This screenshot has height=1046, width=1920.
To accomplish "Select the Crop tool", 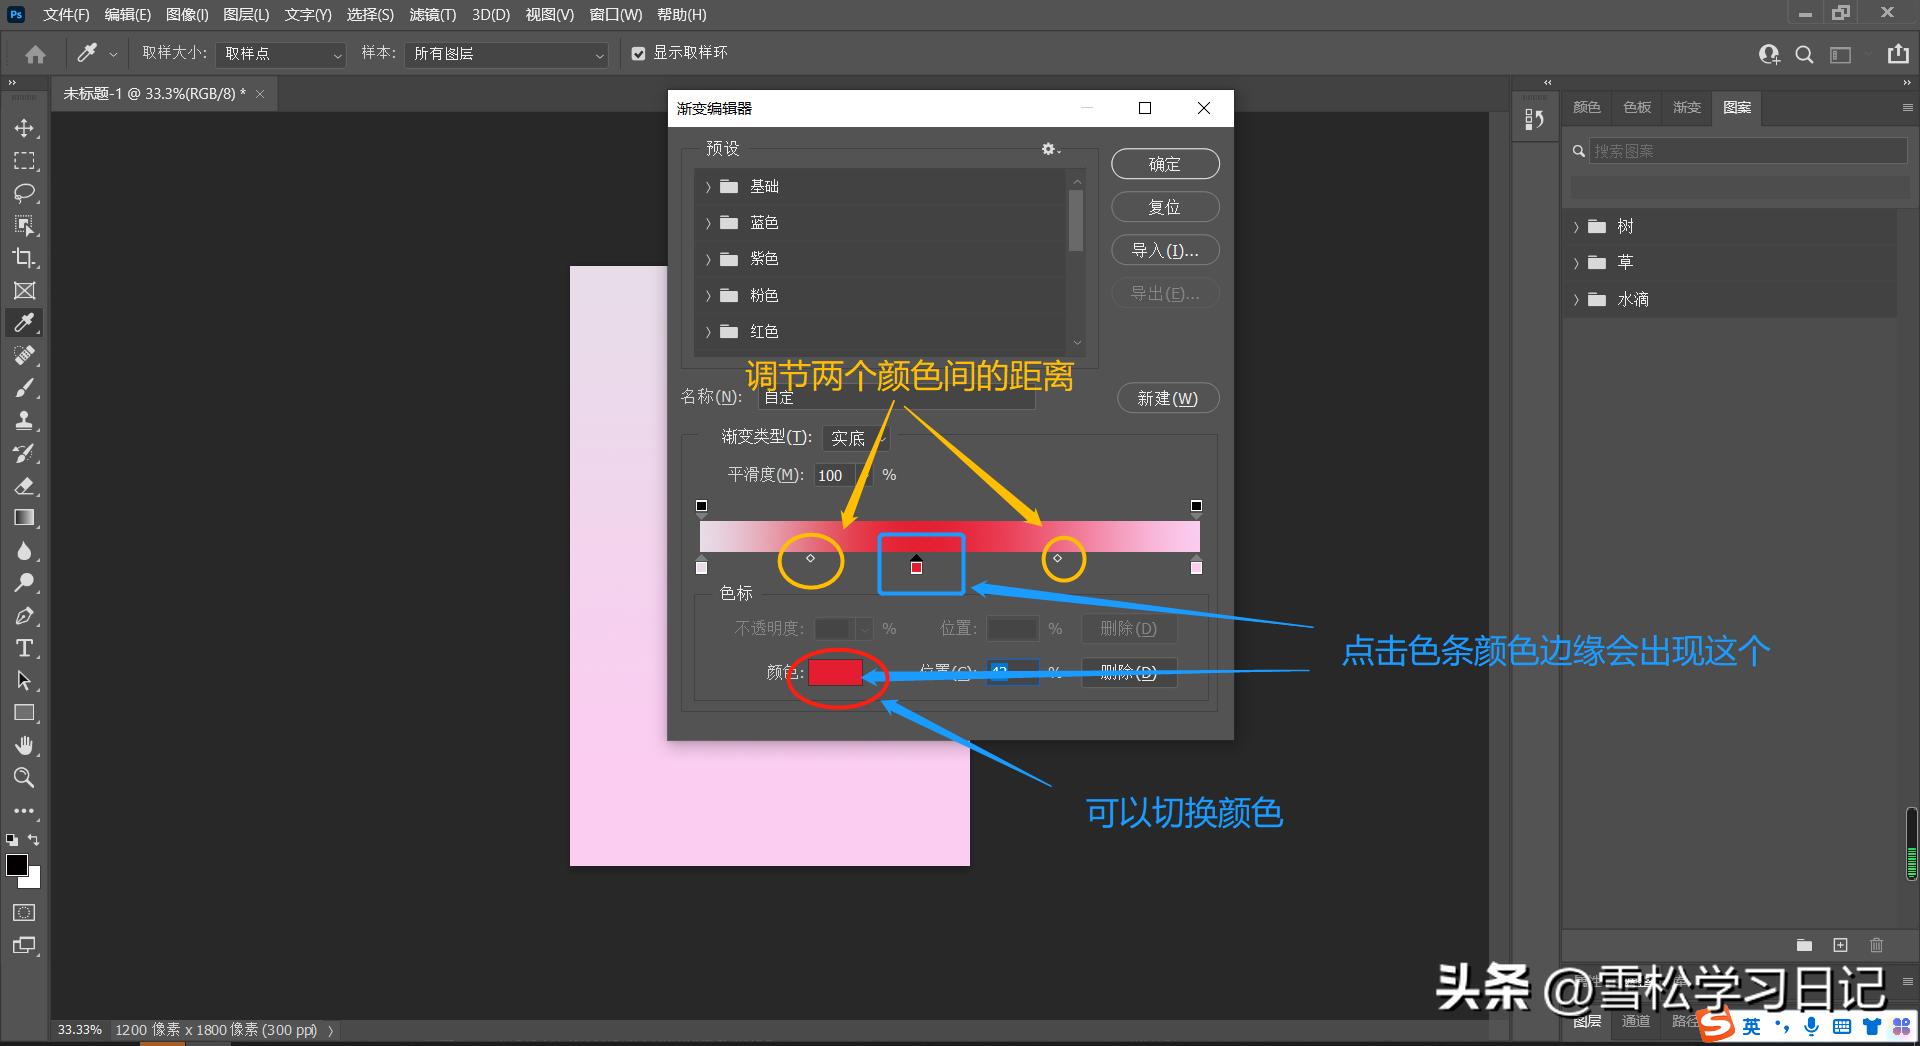I will [25, 258].
